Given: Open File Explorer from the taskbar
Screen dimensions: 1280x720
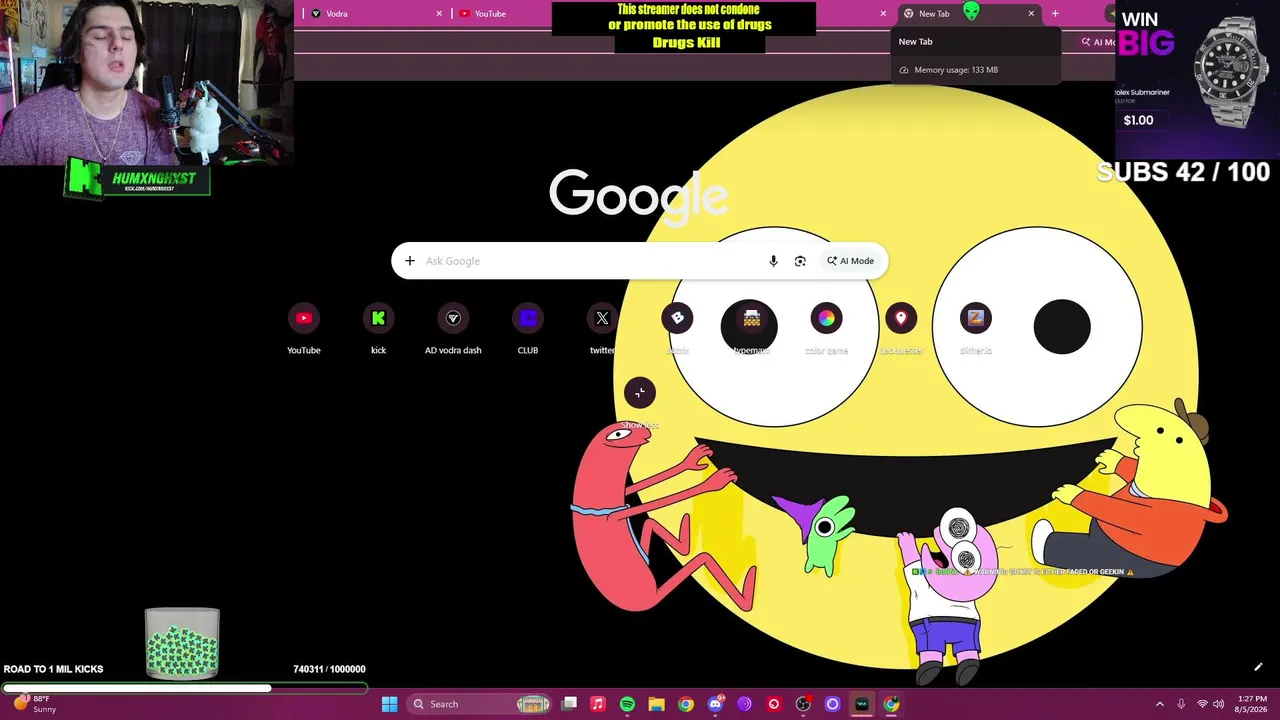Looking at the screenshot, I should pyautogui.click(x=656, y=704).
